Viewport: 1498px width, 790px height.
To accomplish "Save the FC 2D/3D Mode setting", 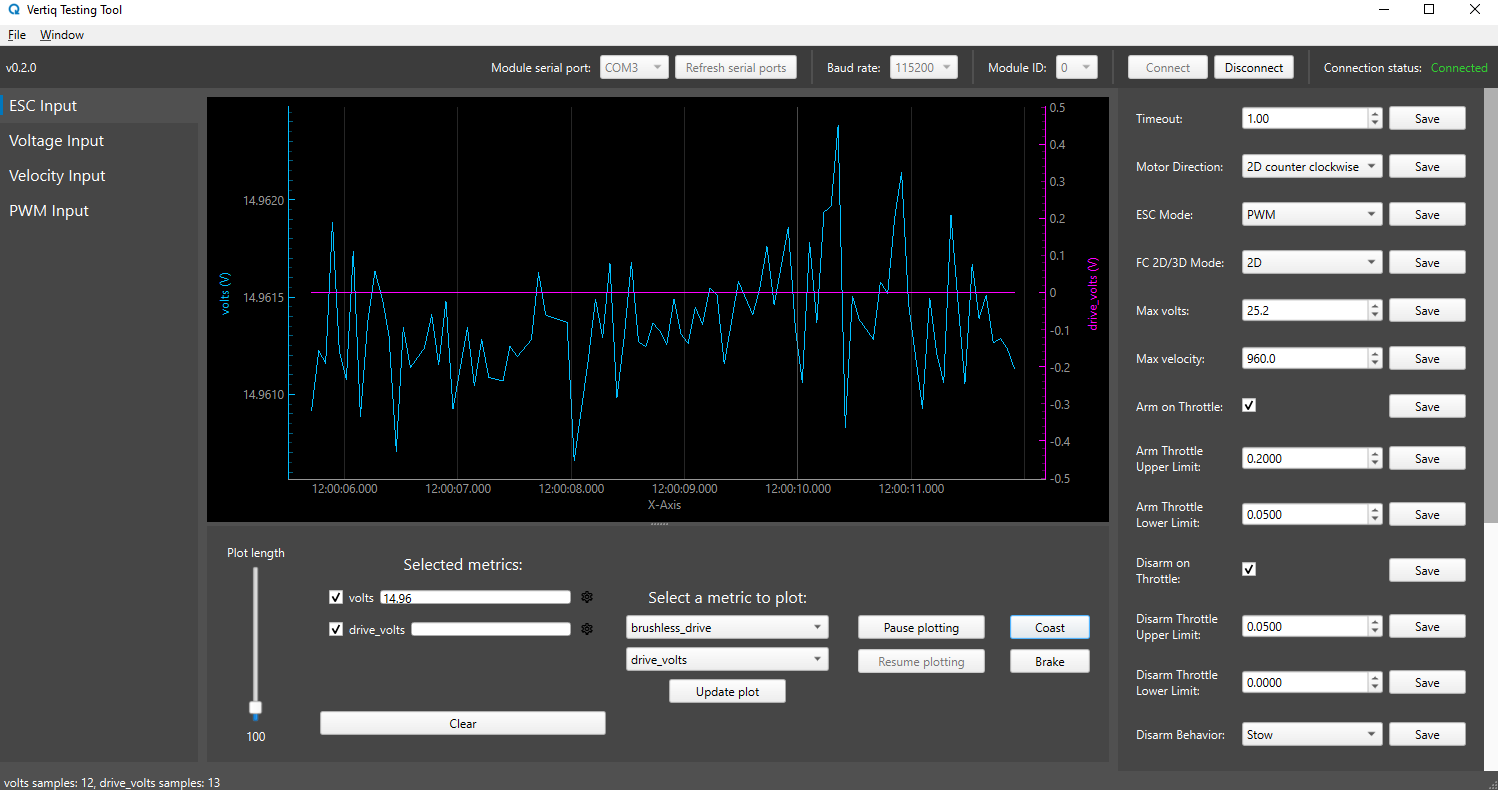I will pos(1427,263).
